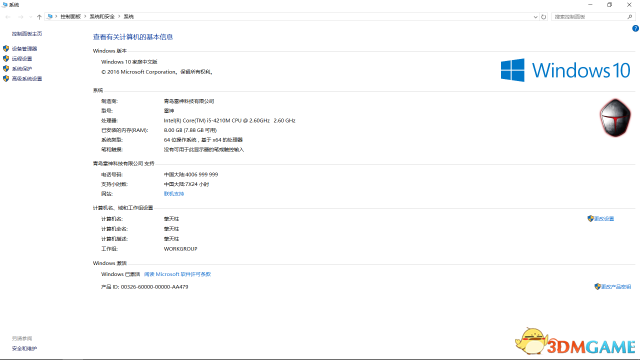640x360 pixels.
Task: Click the Intel Core i5-4210M processor value
Action: click(x=229, y=120)
